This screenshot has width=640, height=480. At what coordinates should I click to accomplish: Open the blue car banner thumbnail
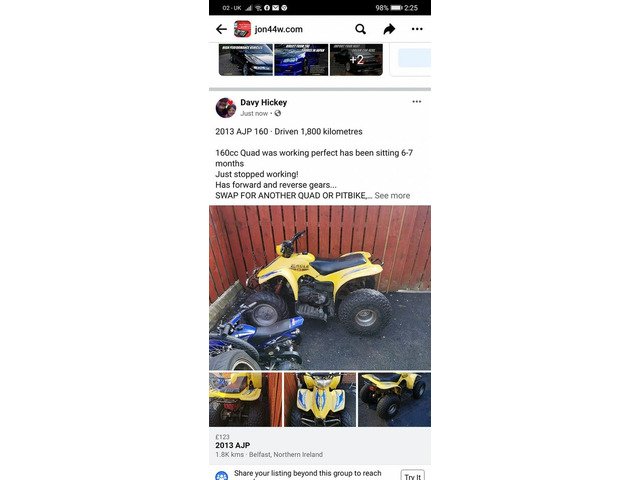pyautogui.click(x=301, y=60)
